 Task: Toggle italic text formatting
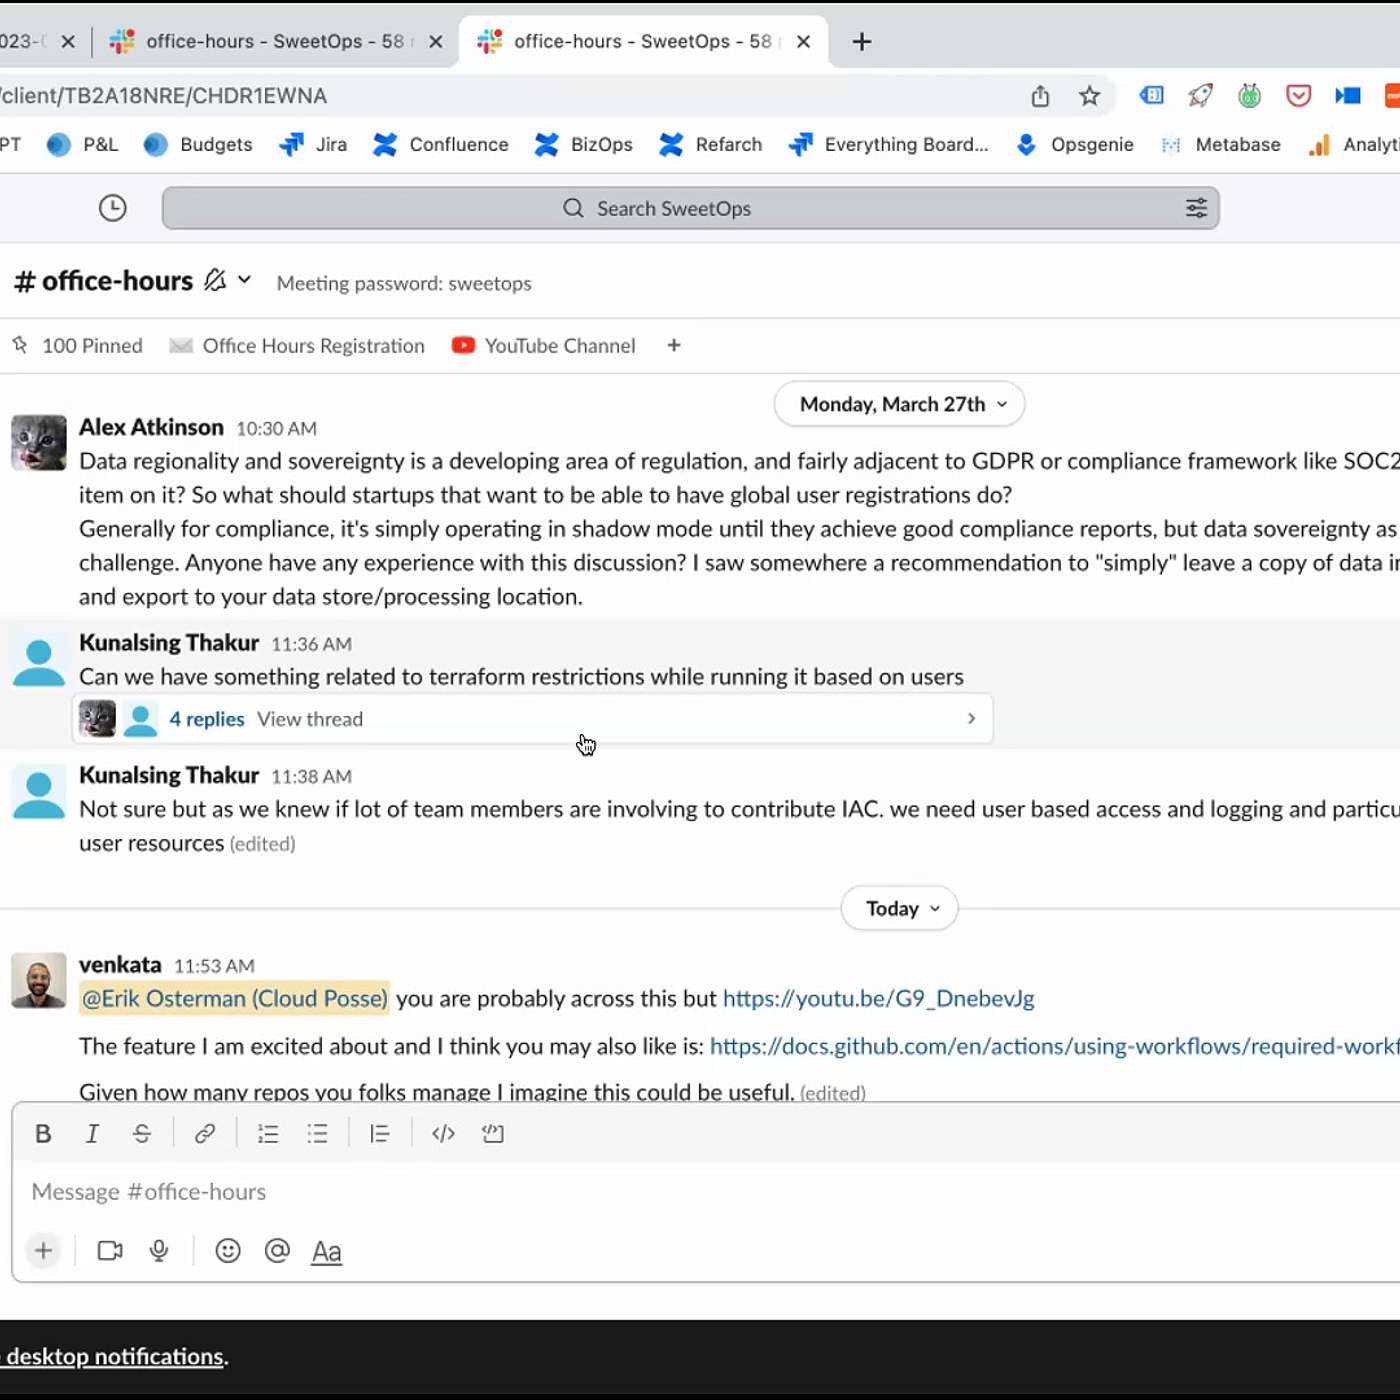click(x=92, y=1133)
